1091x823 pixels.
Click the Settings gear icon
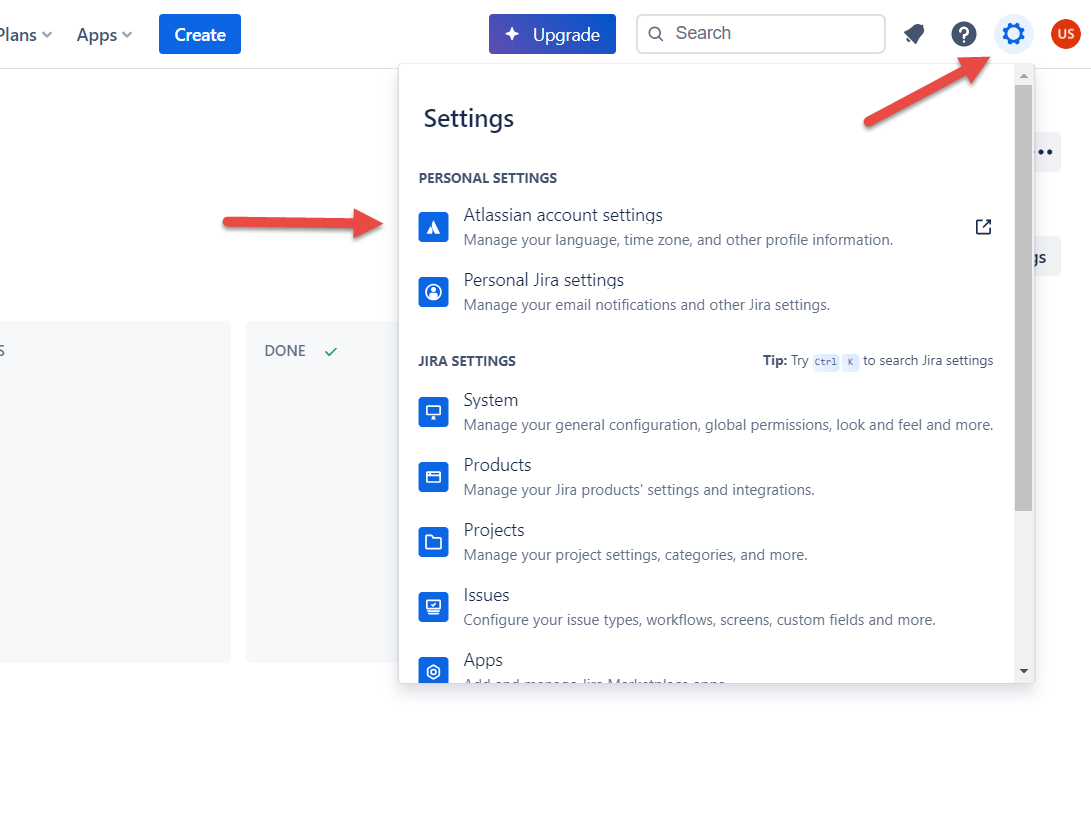[x=1013, y=33]
